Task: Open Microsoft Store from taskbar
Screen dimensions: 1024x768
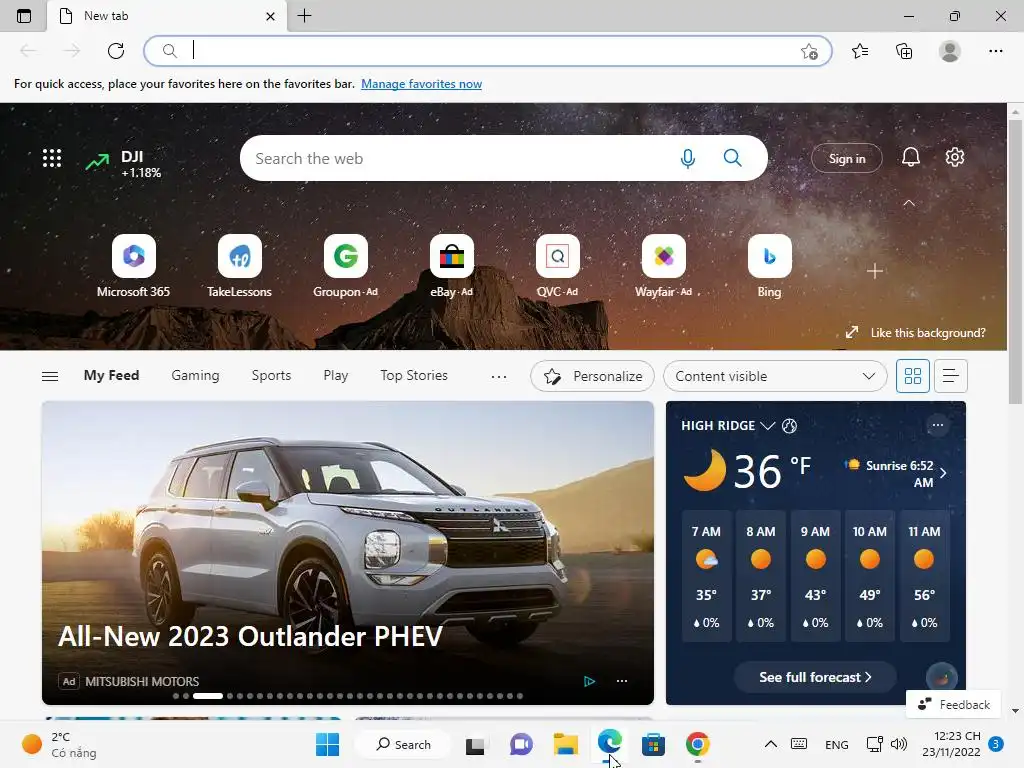Action: coord(653,744)
